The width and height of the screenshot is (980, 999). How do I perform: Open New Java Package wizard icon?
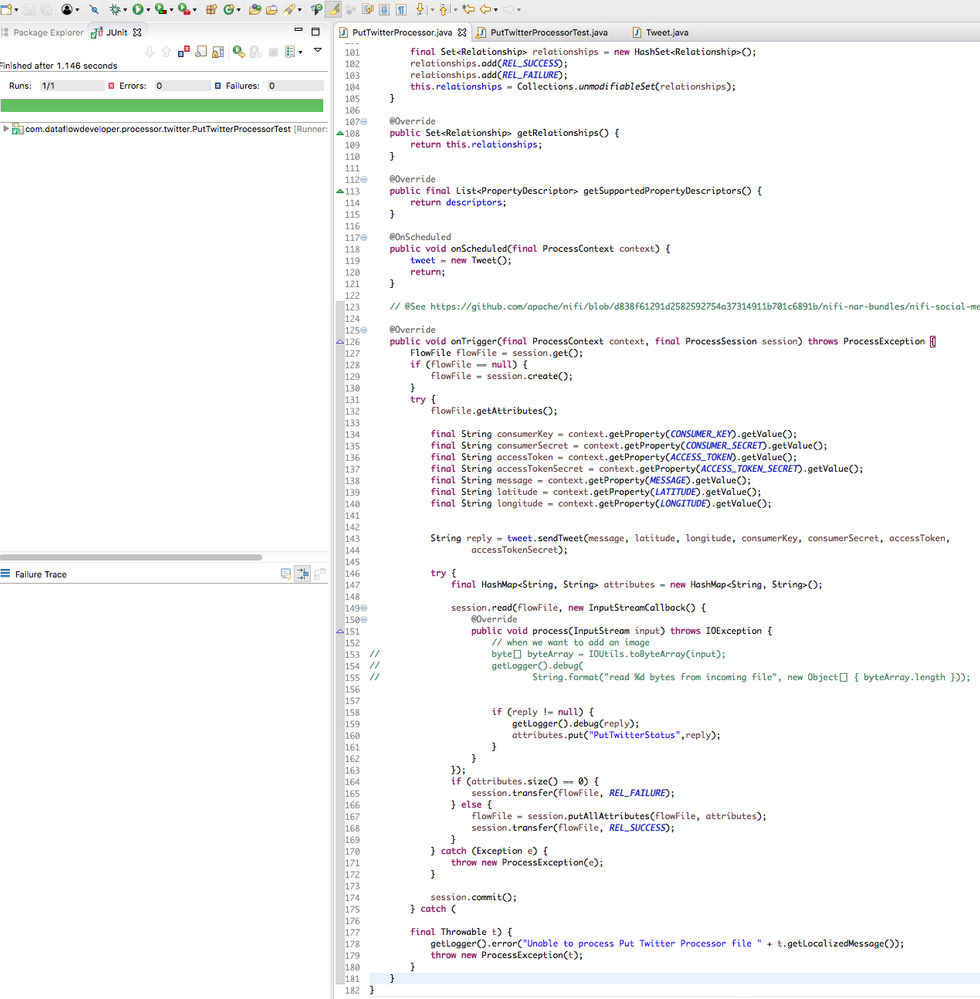coord(211,8)
